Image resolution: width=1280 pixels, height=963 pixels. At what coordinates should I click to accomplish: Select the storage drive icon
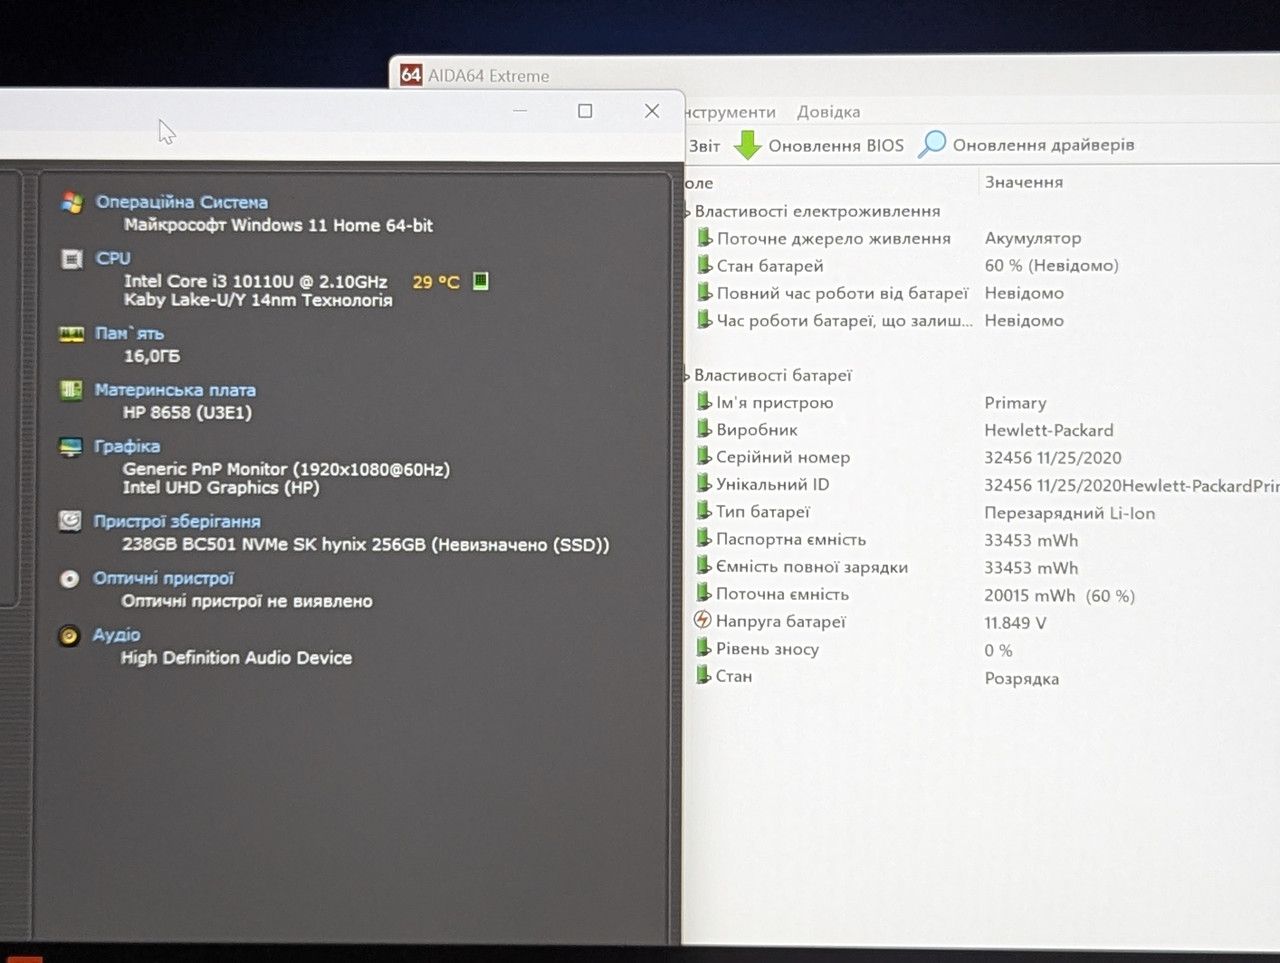tap(70, 521)
